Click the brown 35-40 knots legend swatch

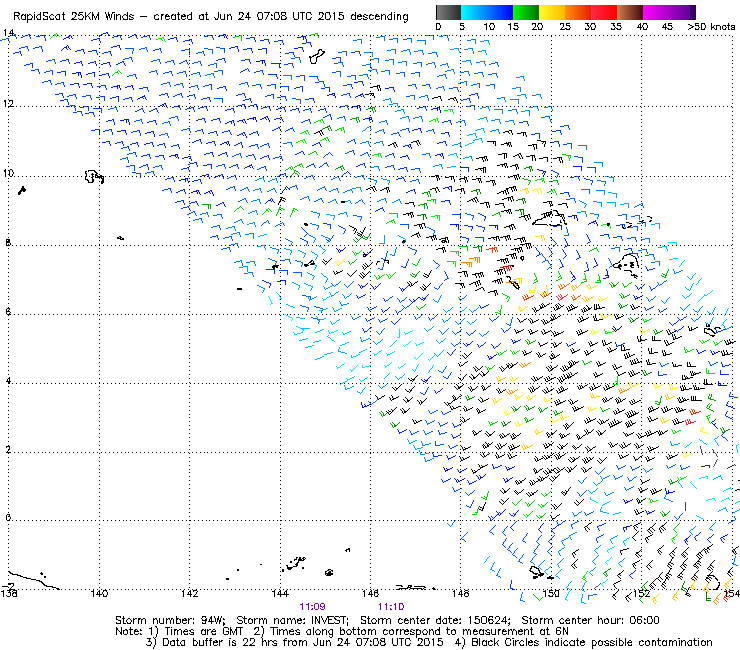(x=630, y=12)
